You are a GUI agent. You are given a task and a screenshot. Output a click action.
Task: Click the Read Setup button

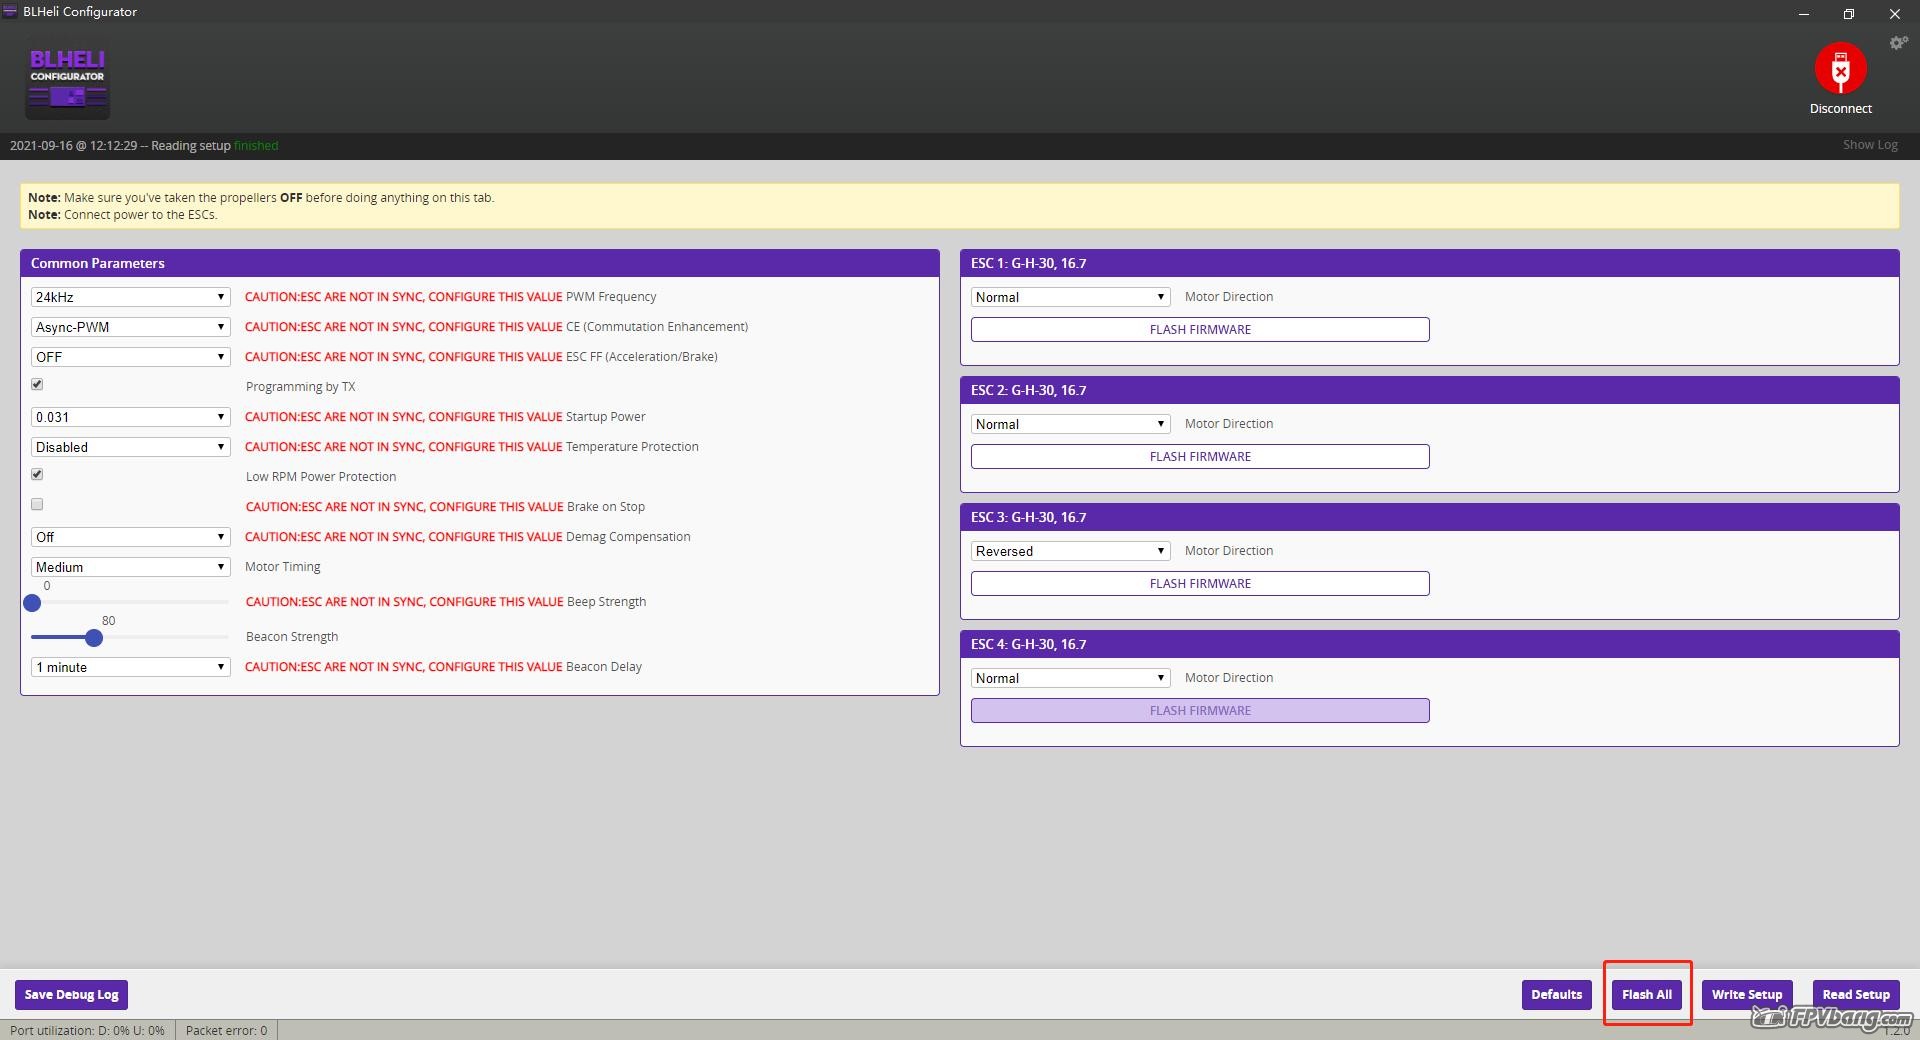[1856, 995]
